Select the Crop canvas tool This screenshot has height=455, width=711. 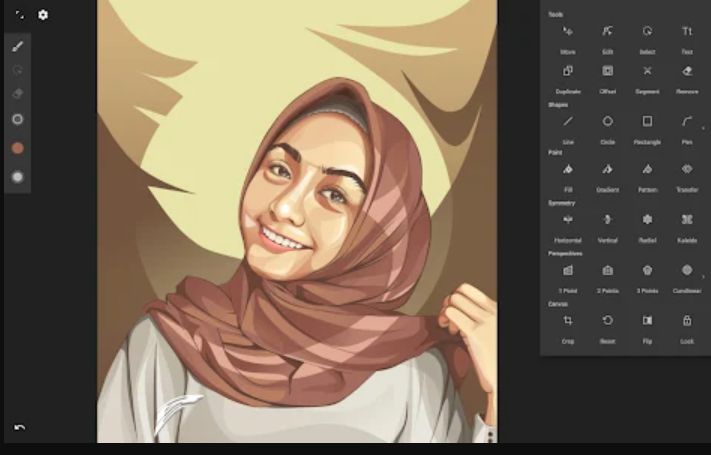click(x=568, y=321)
